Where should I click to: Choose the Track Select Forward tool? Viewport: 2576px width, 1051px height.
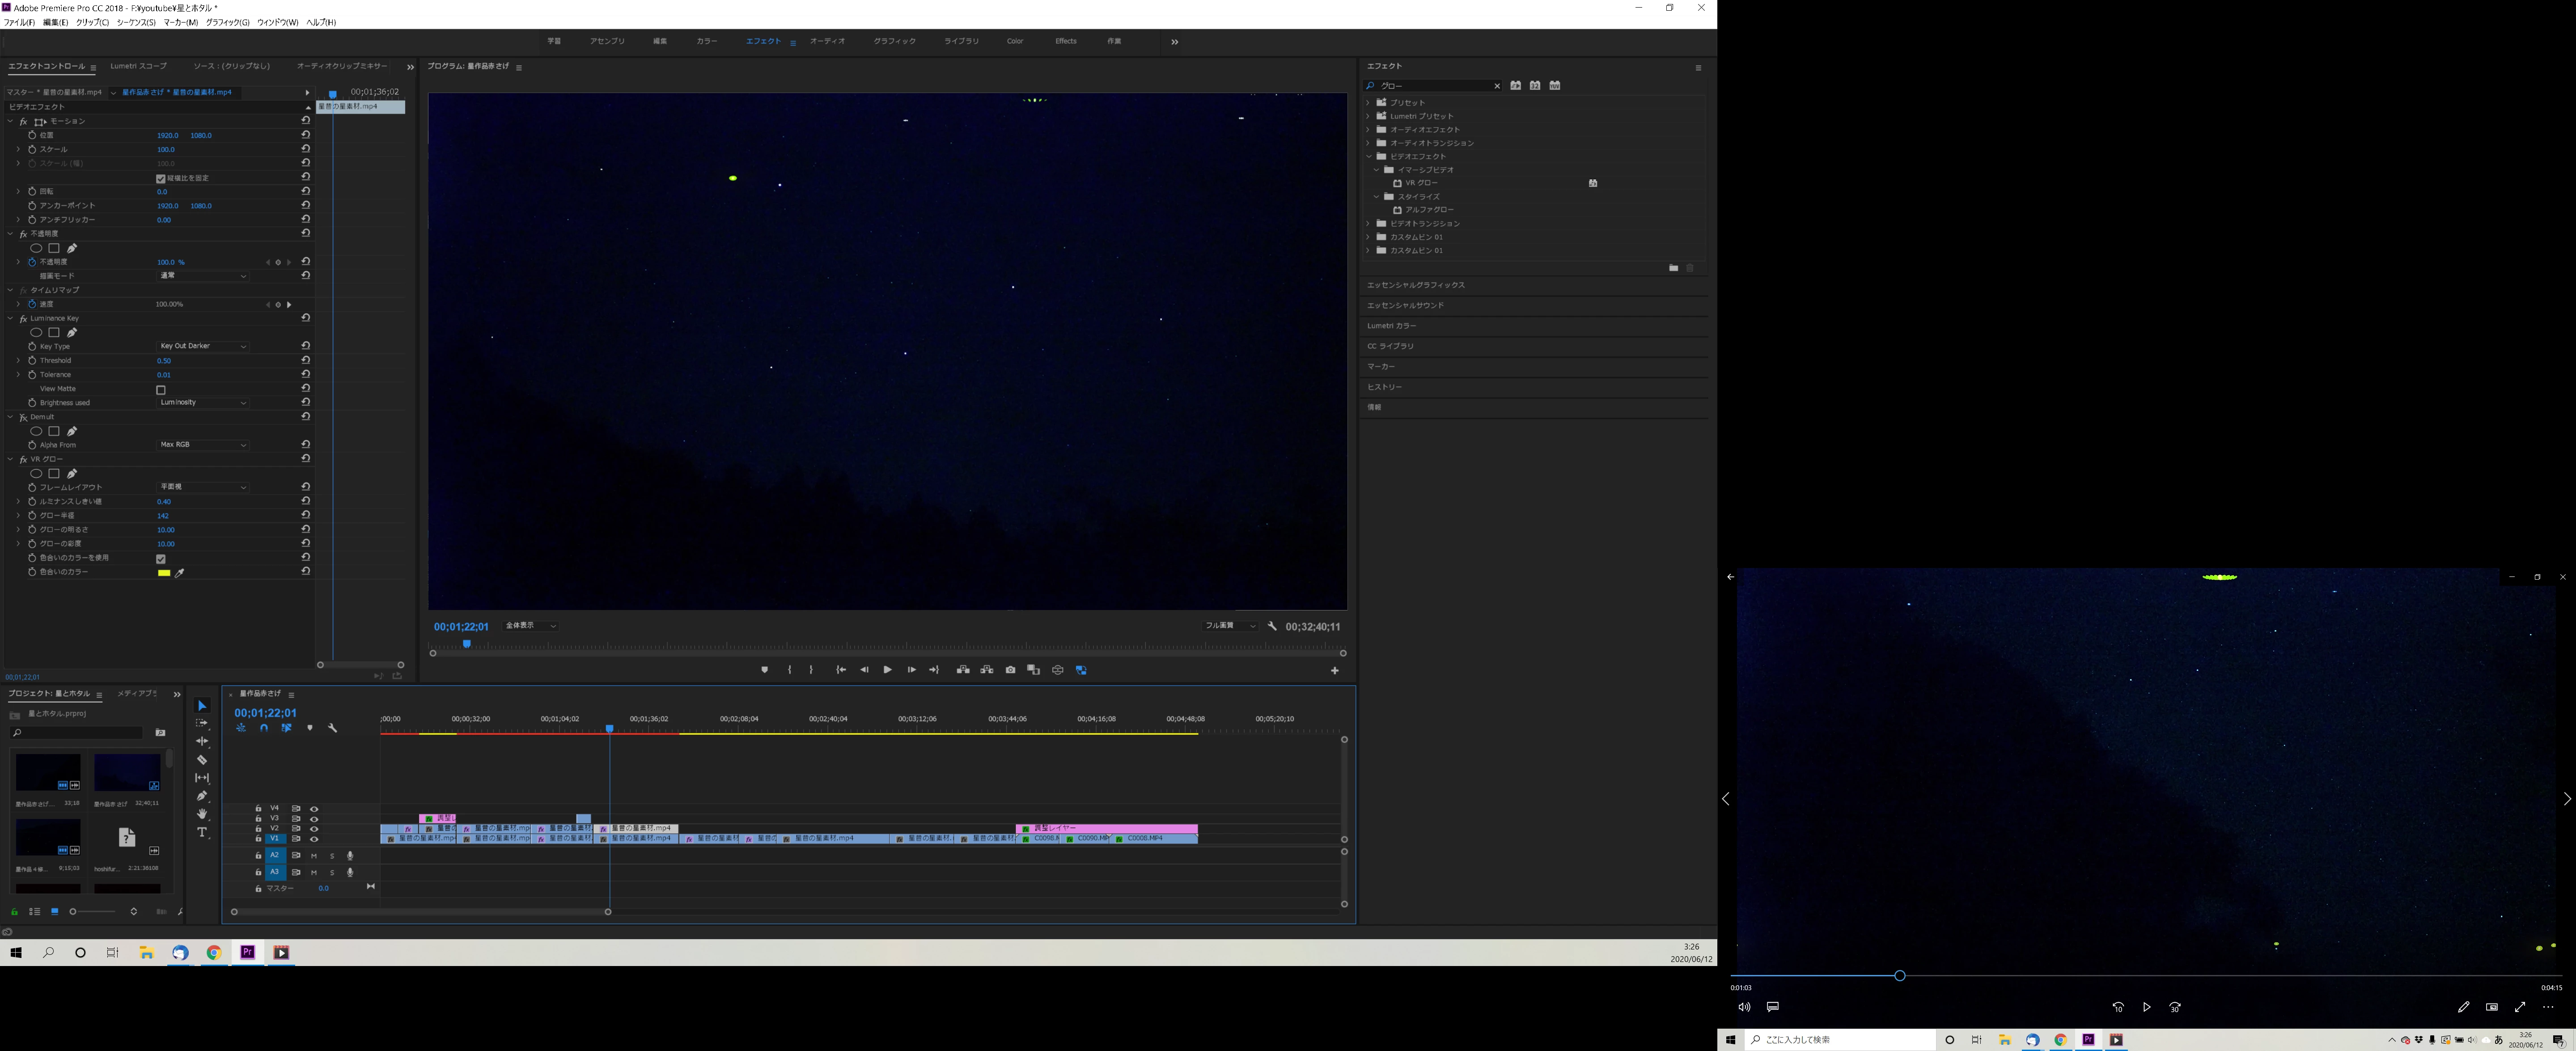click(x=202, y=723)
